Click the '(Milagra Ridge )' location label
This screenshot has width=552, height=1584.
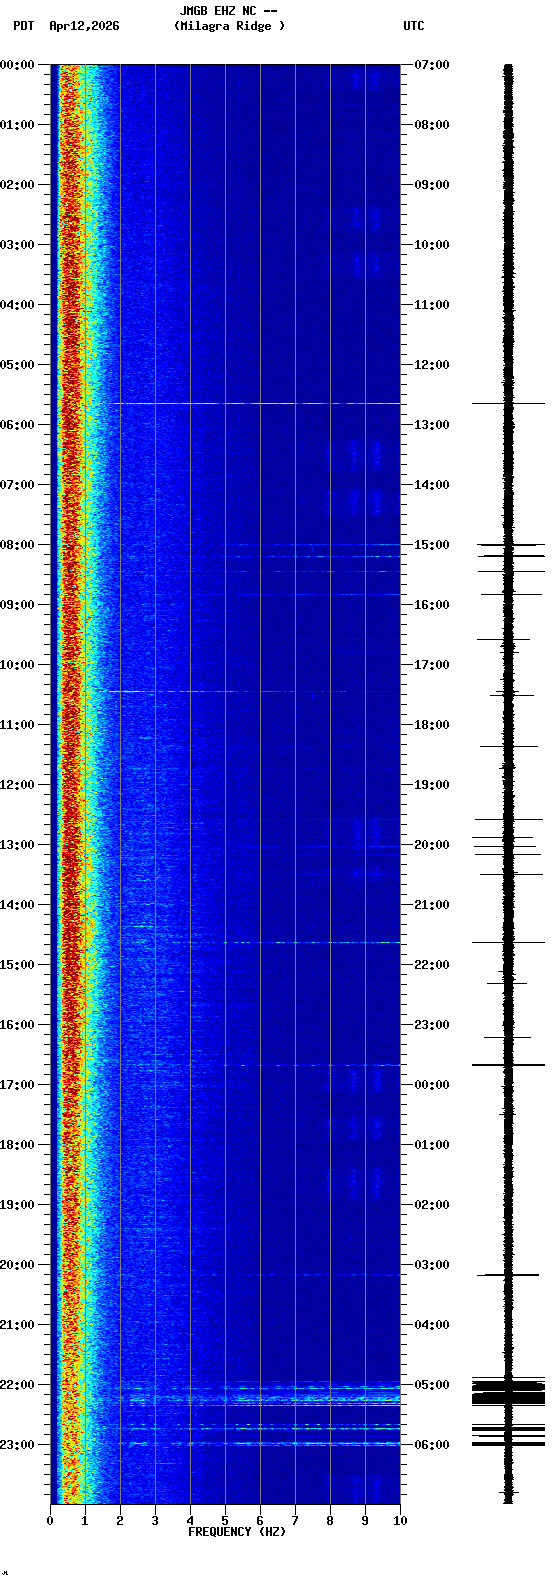click(229, 26)
